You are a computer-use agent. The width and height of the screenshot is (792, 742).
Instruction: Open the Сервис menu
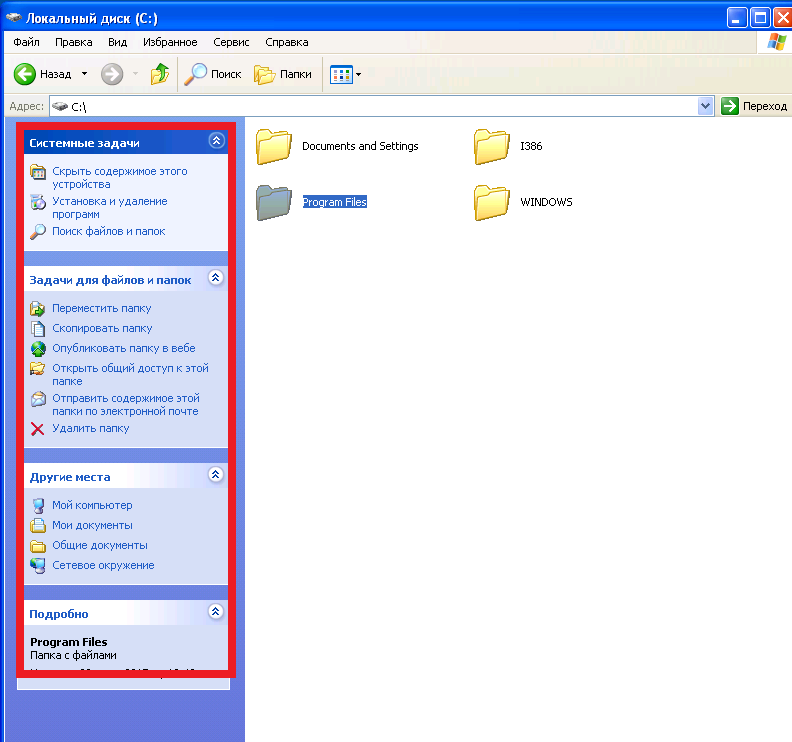pyautogui.click(x=231, y=42)
